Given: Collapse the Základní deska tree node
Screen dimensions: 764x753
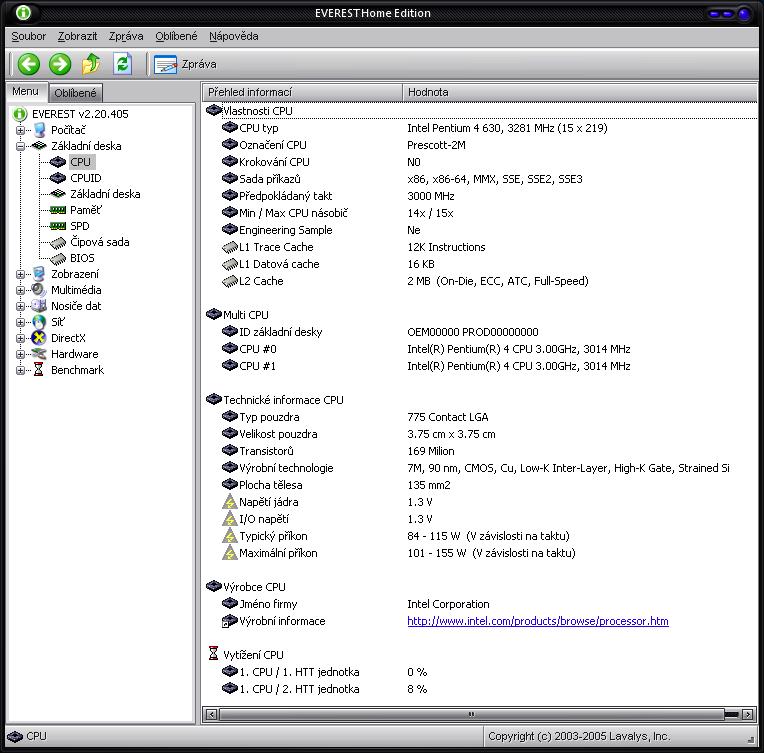Looking at the screenshot, I should pos(21,146).
